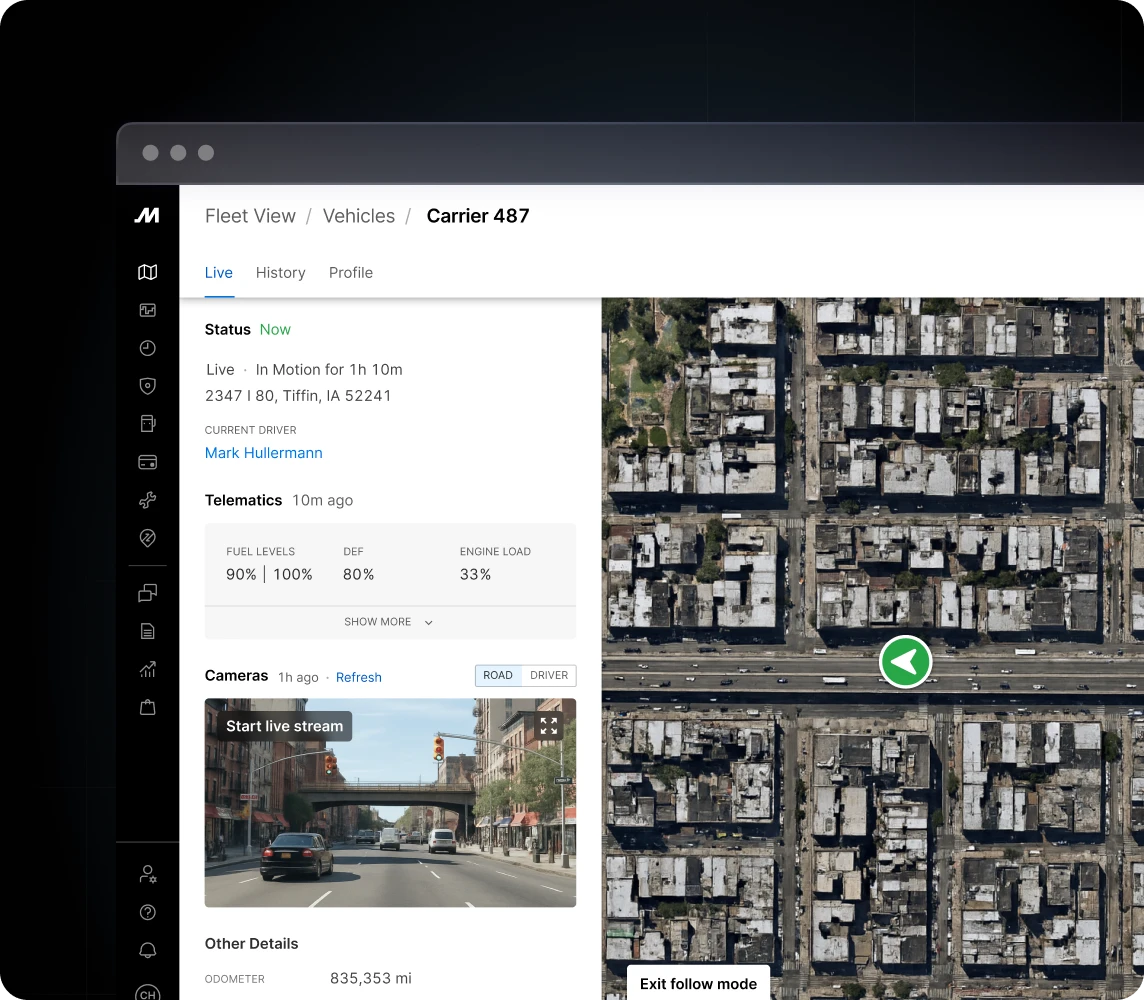Switch camera view to ROAD
Viewport: 1144px width, 1000px height.
pos(498,676)
